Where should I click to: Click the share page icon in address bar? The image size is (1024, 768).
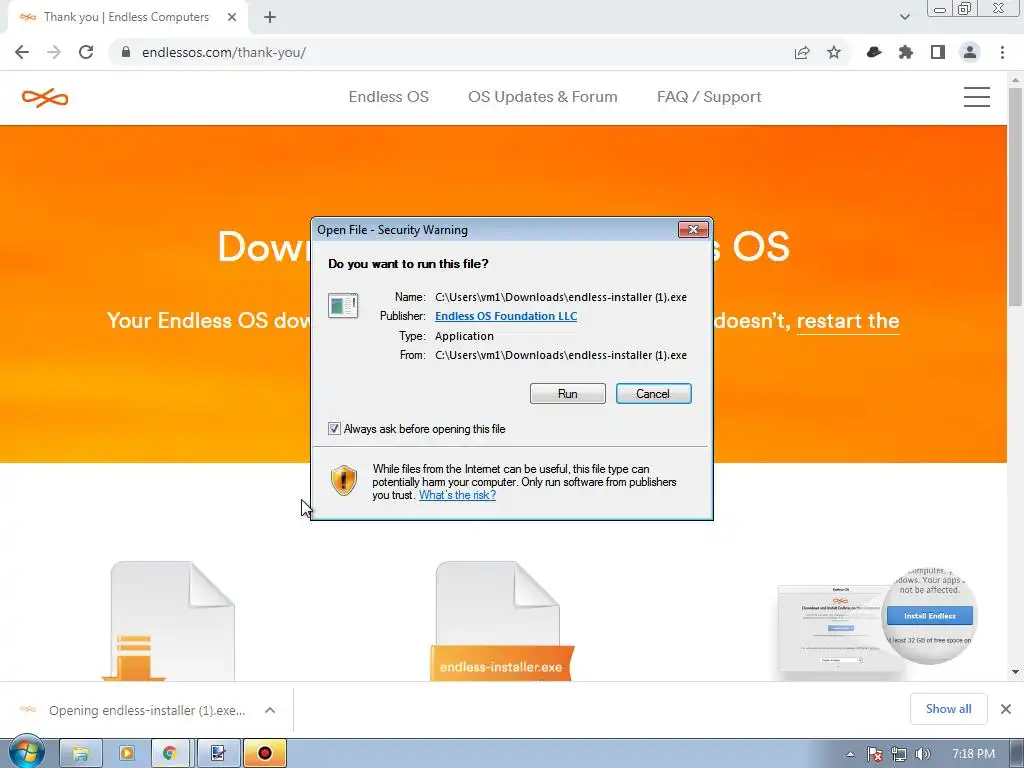point(802,52)
